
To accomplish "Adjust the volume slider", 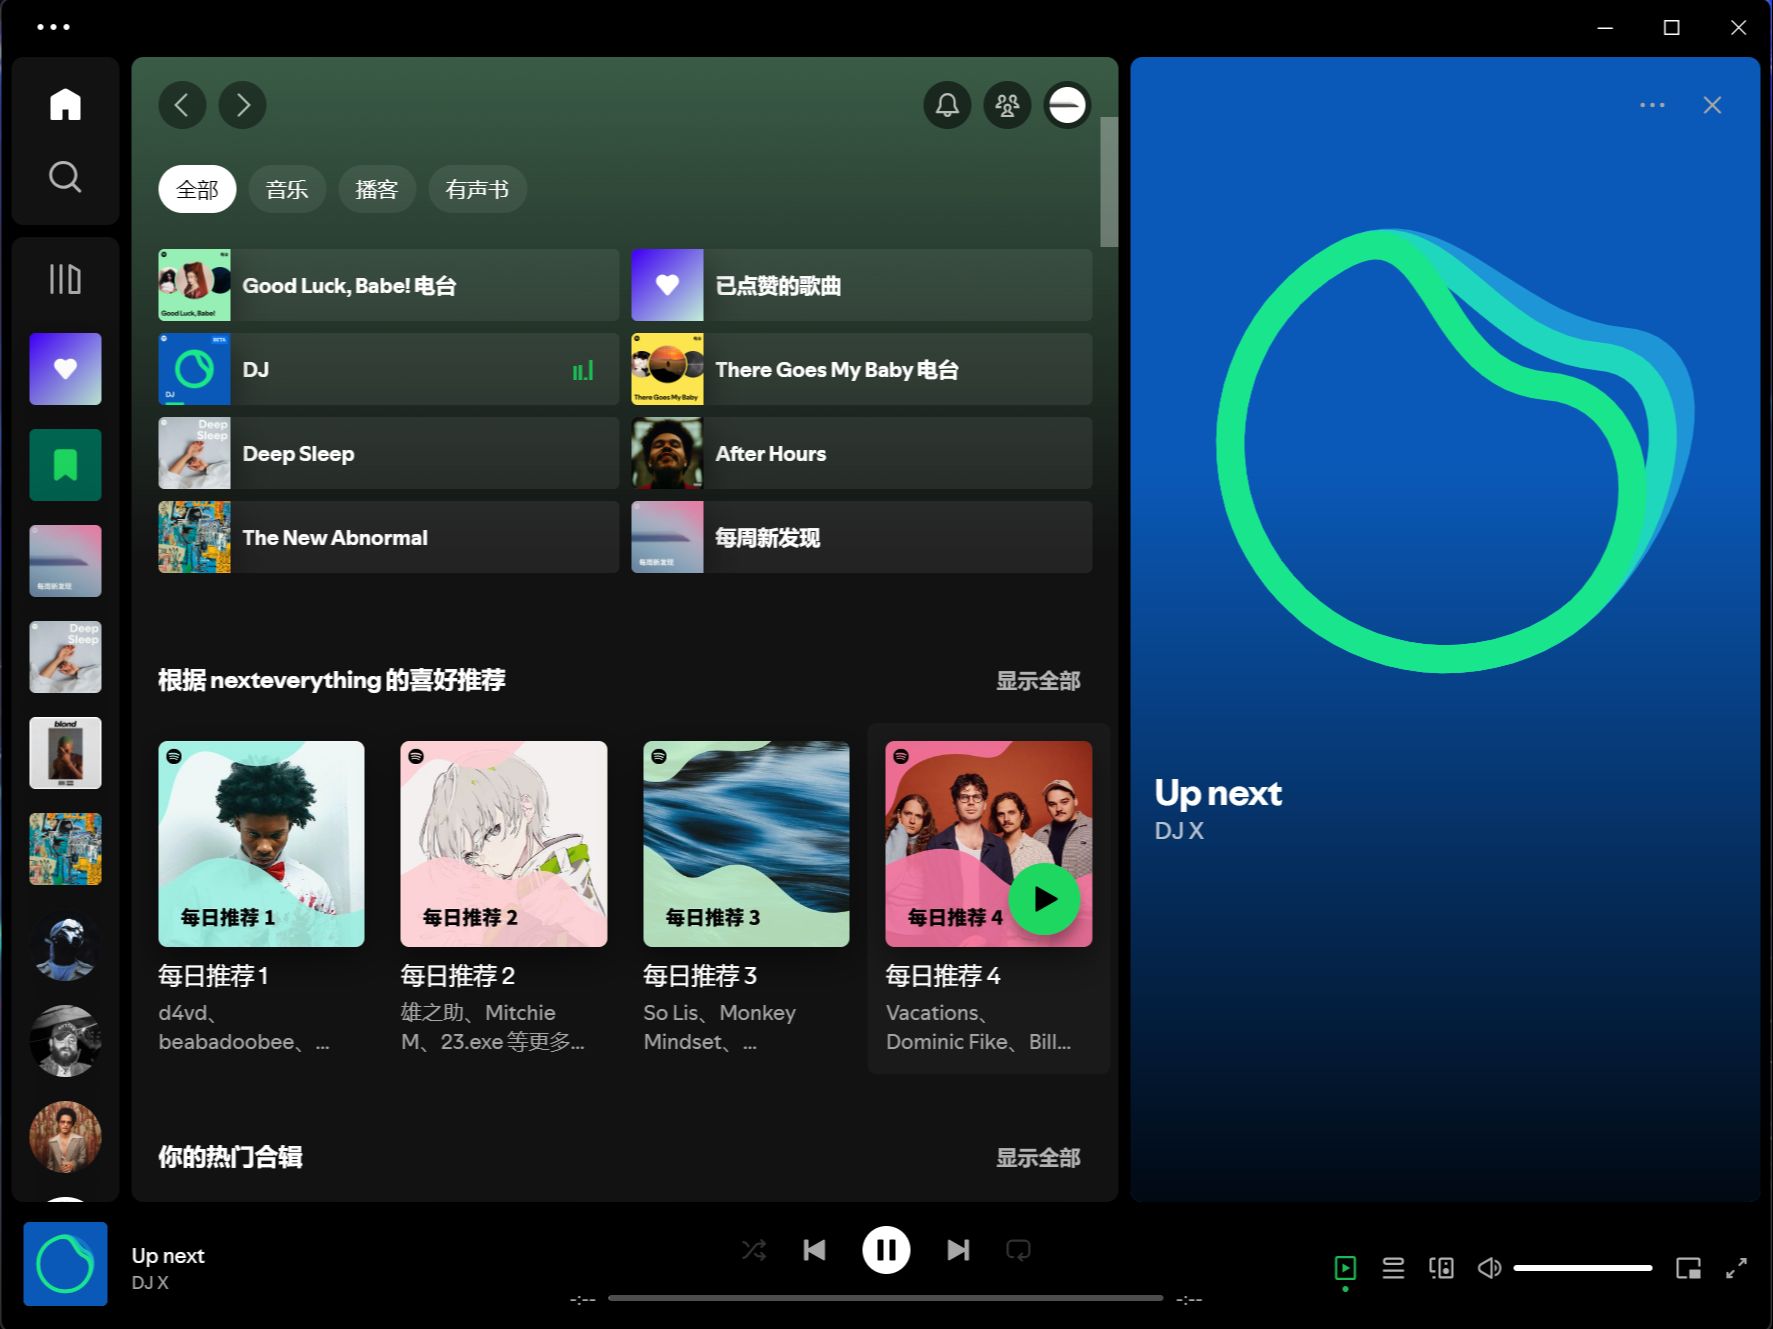I will click(x=1582, y=1268).
